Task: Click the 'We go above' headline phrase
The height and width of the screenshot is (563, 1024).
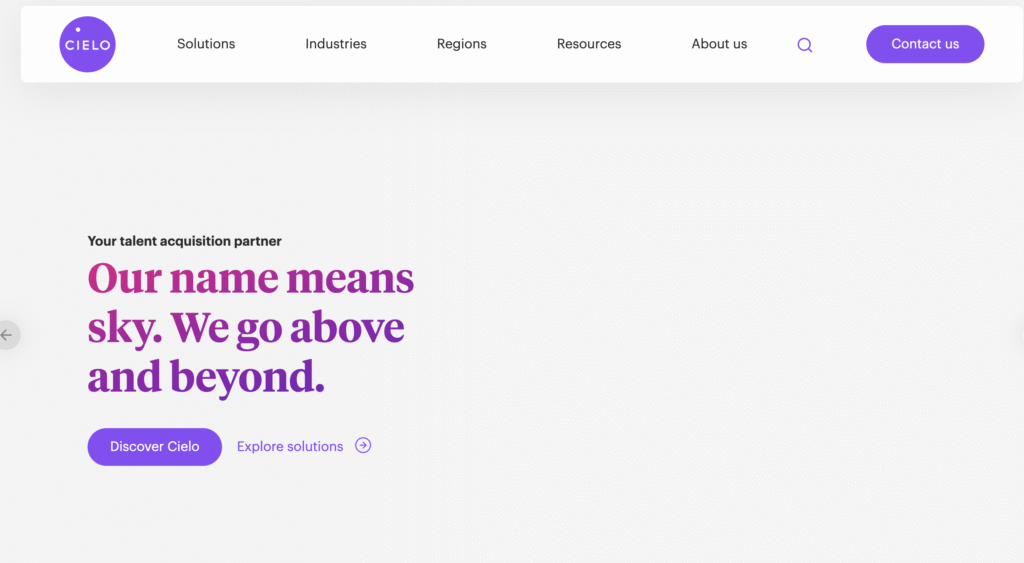Action: click(x=287, y=328)
